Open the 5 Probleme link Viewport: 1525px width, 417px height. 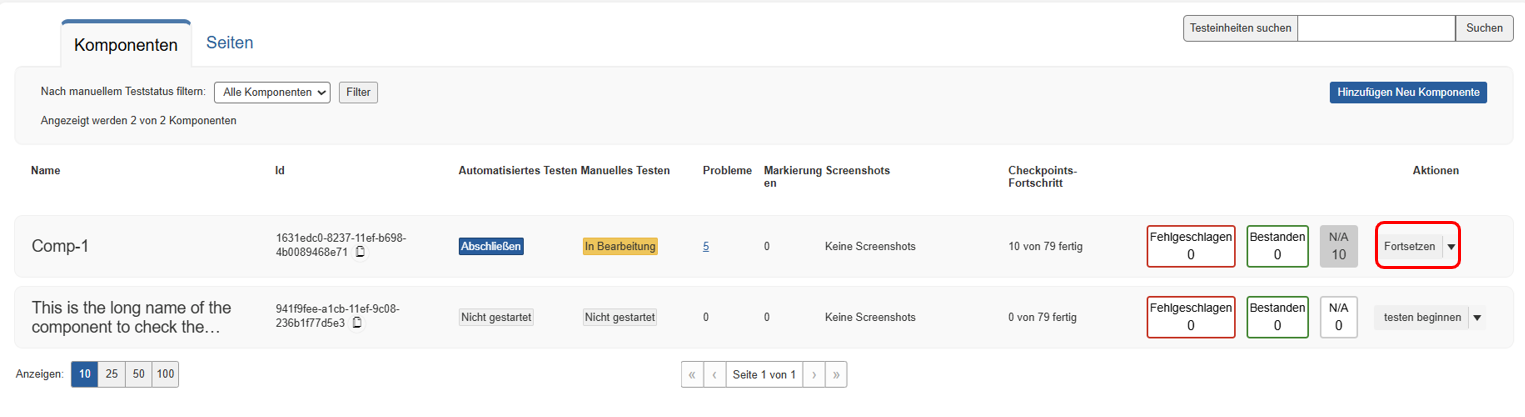pos(706,246)
